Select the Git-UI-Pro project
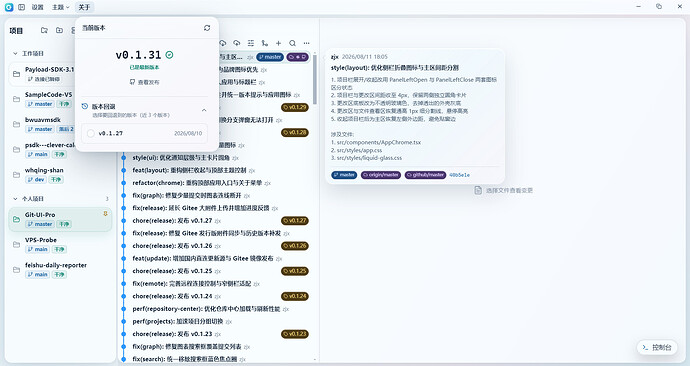690x366 pixels. click(x=60, y=219)
